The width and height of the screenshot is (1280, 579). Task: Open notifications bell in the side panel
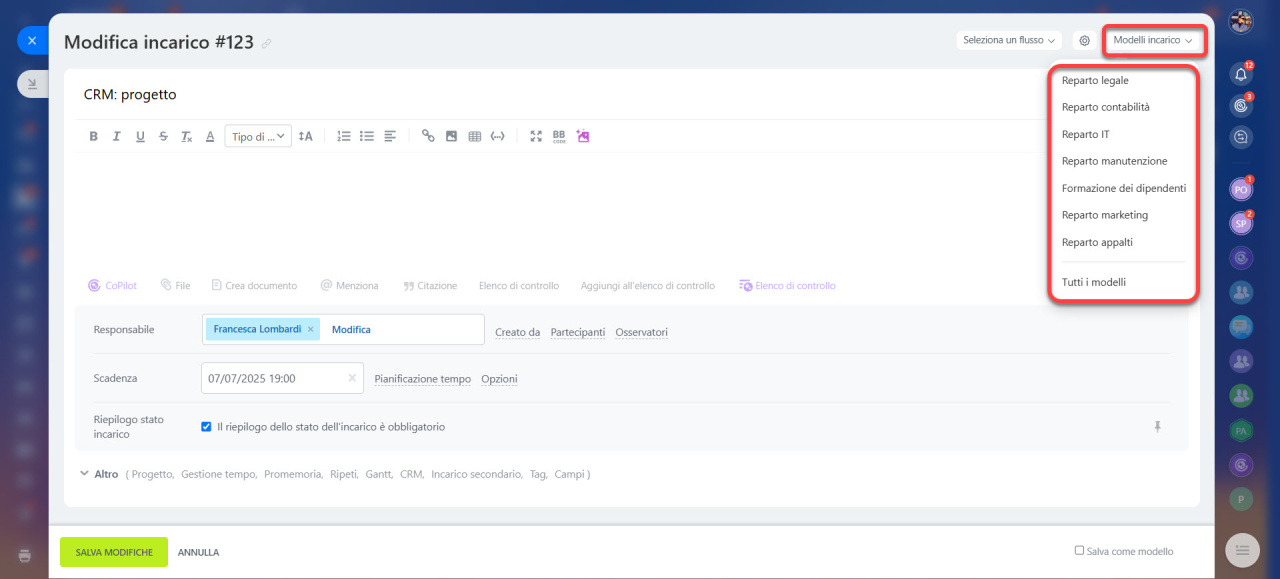[1241, 74]
